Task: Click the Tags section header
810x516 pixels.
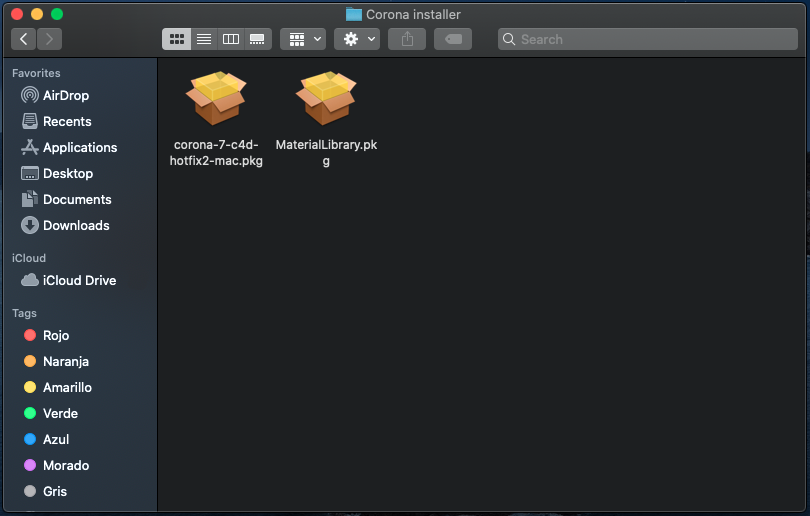Action: point(24,314)
